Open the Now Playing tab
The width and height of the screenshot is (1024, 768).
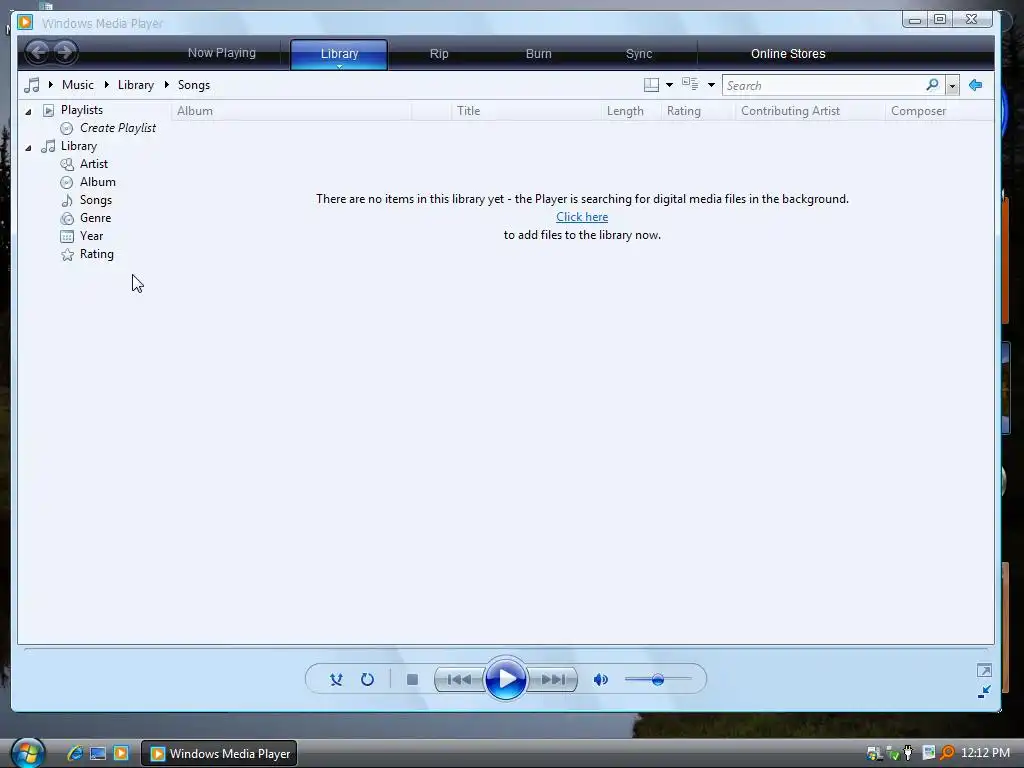point(222,53)
